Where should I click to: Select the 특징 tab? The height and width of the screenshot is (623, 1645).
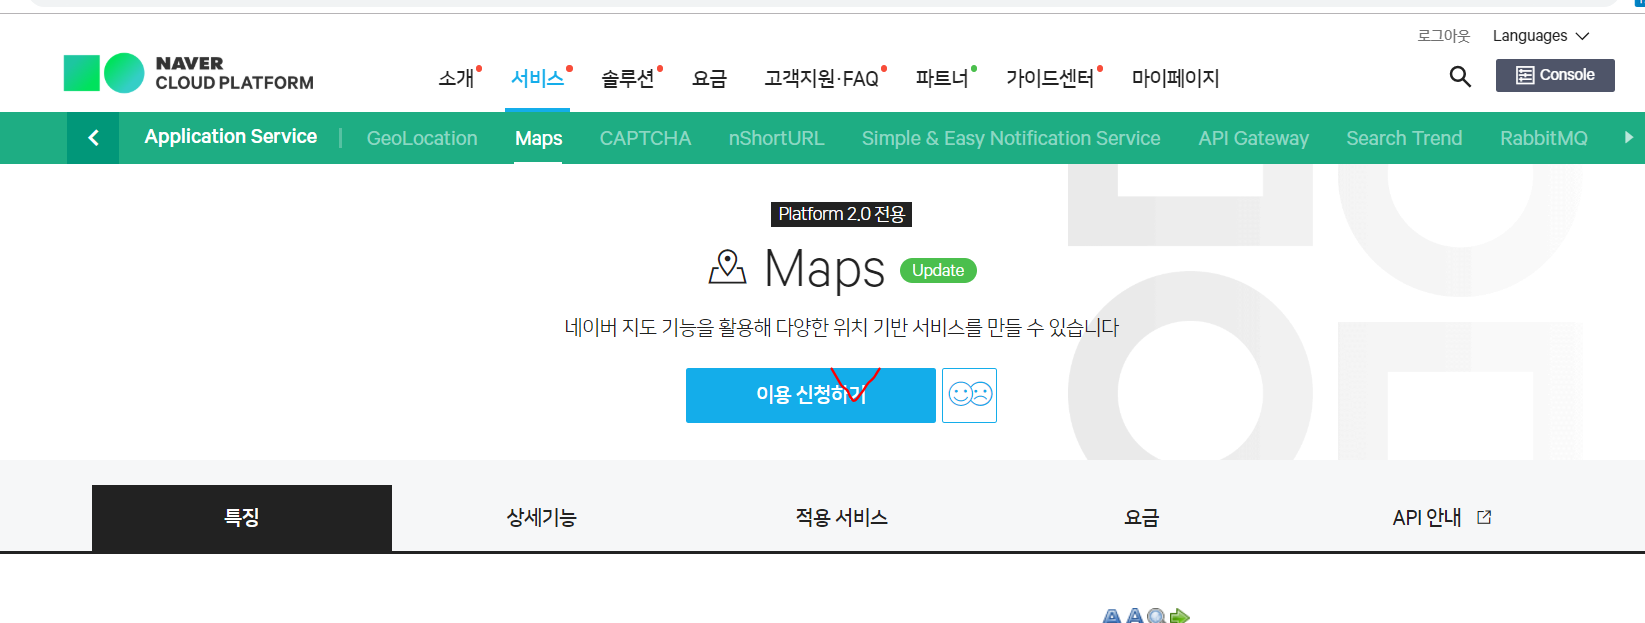coord(242,518)
